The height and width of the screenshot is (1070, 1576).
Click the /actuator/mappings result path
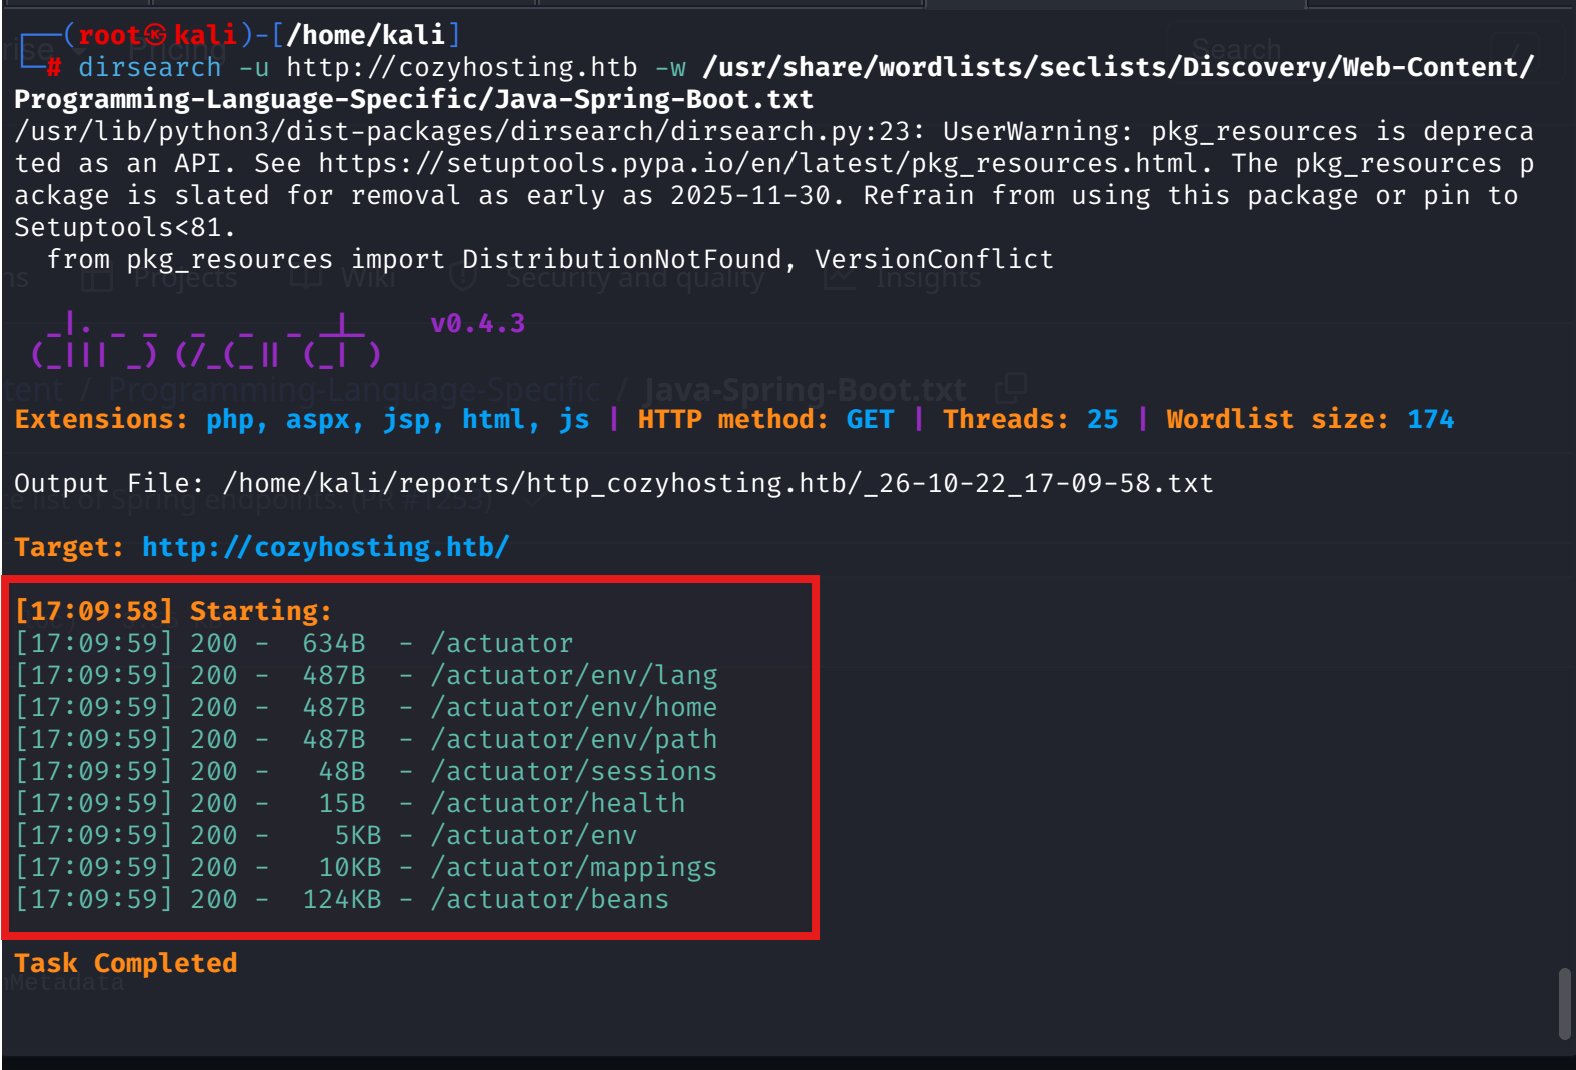pos(573,867)
